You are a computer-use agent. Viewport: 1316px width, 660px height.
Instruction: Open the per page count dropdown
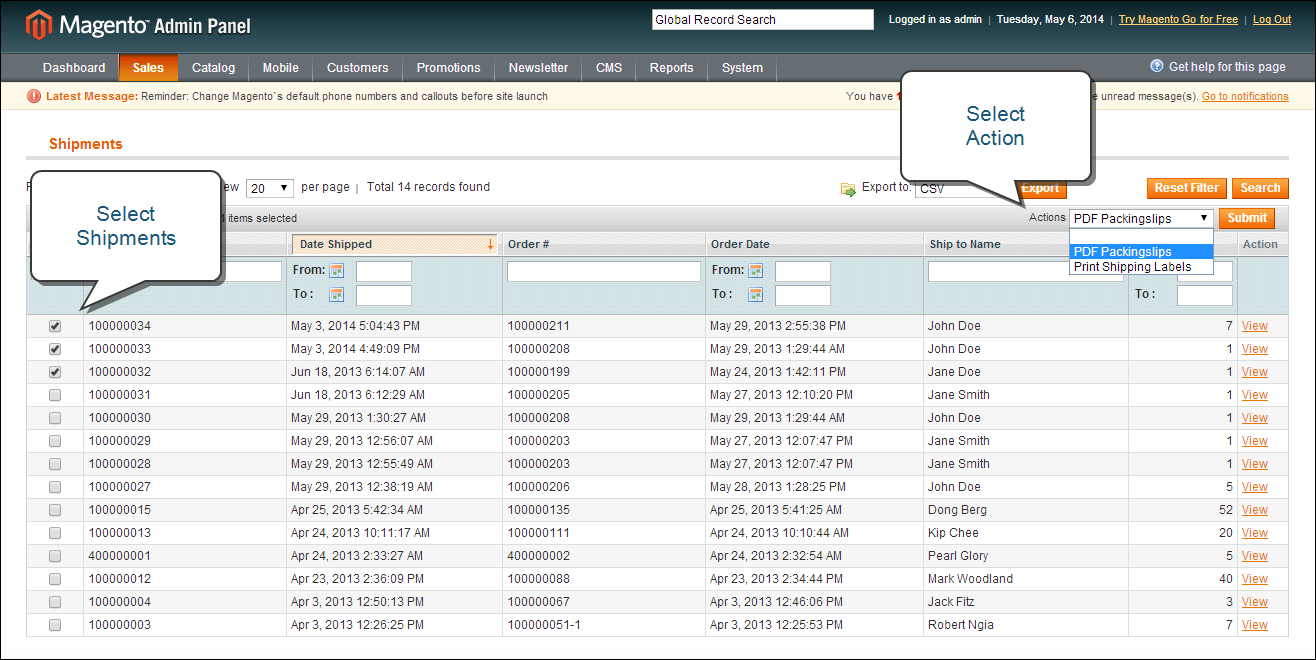pyautogui.click(x=270, y=188)
